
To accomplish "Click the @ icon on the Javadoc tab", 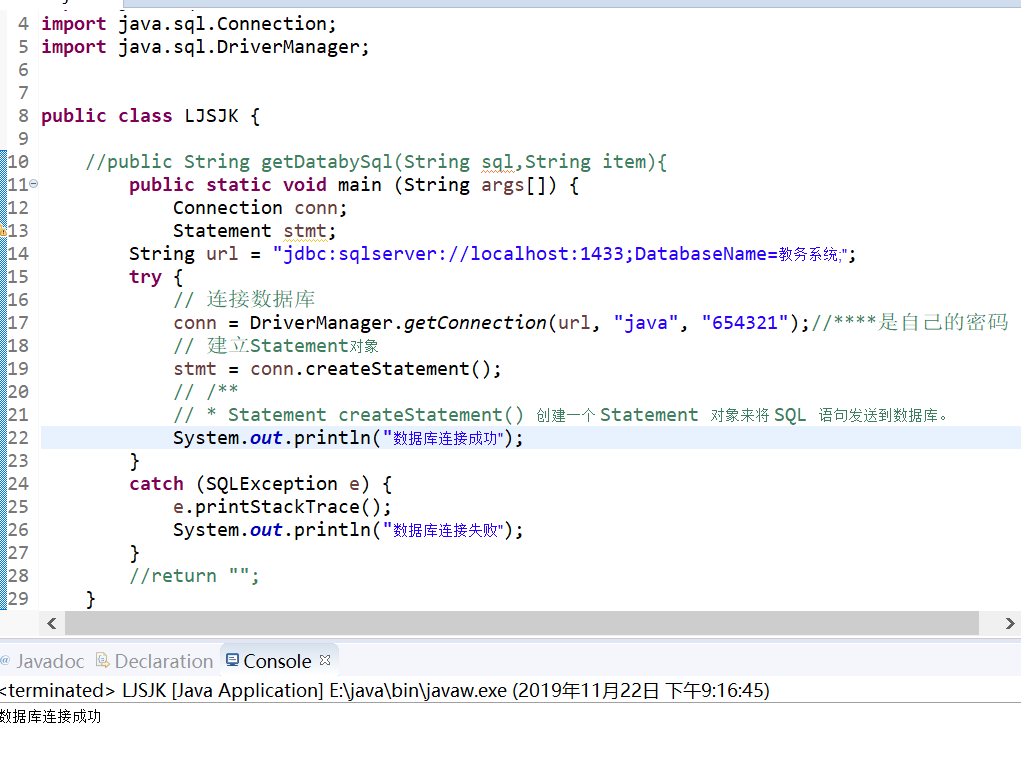I will coord(6,660).
